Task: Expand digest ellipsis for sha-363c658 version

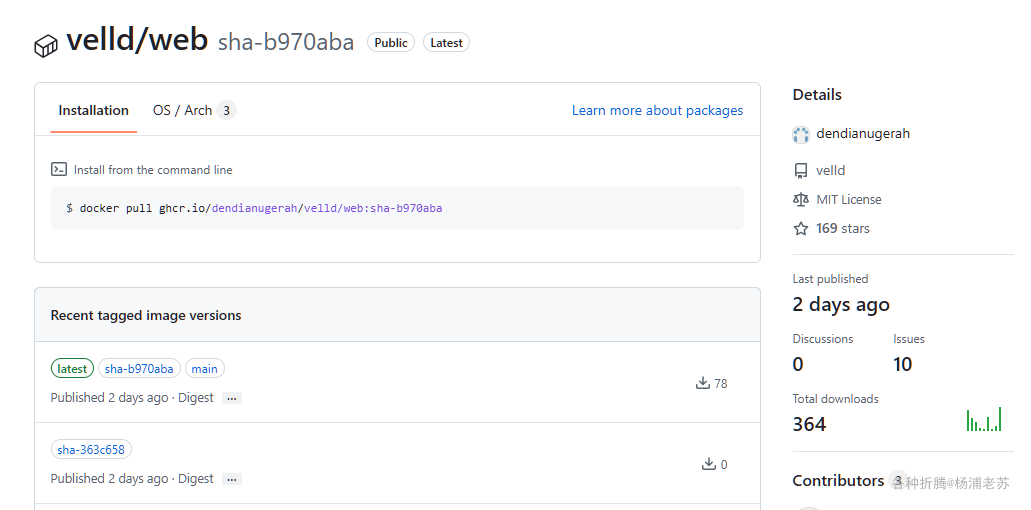Action: 232,479
